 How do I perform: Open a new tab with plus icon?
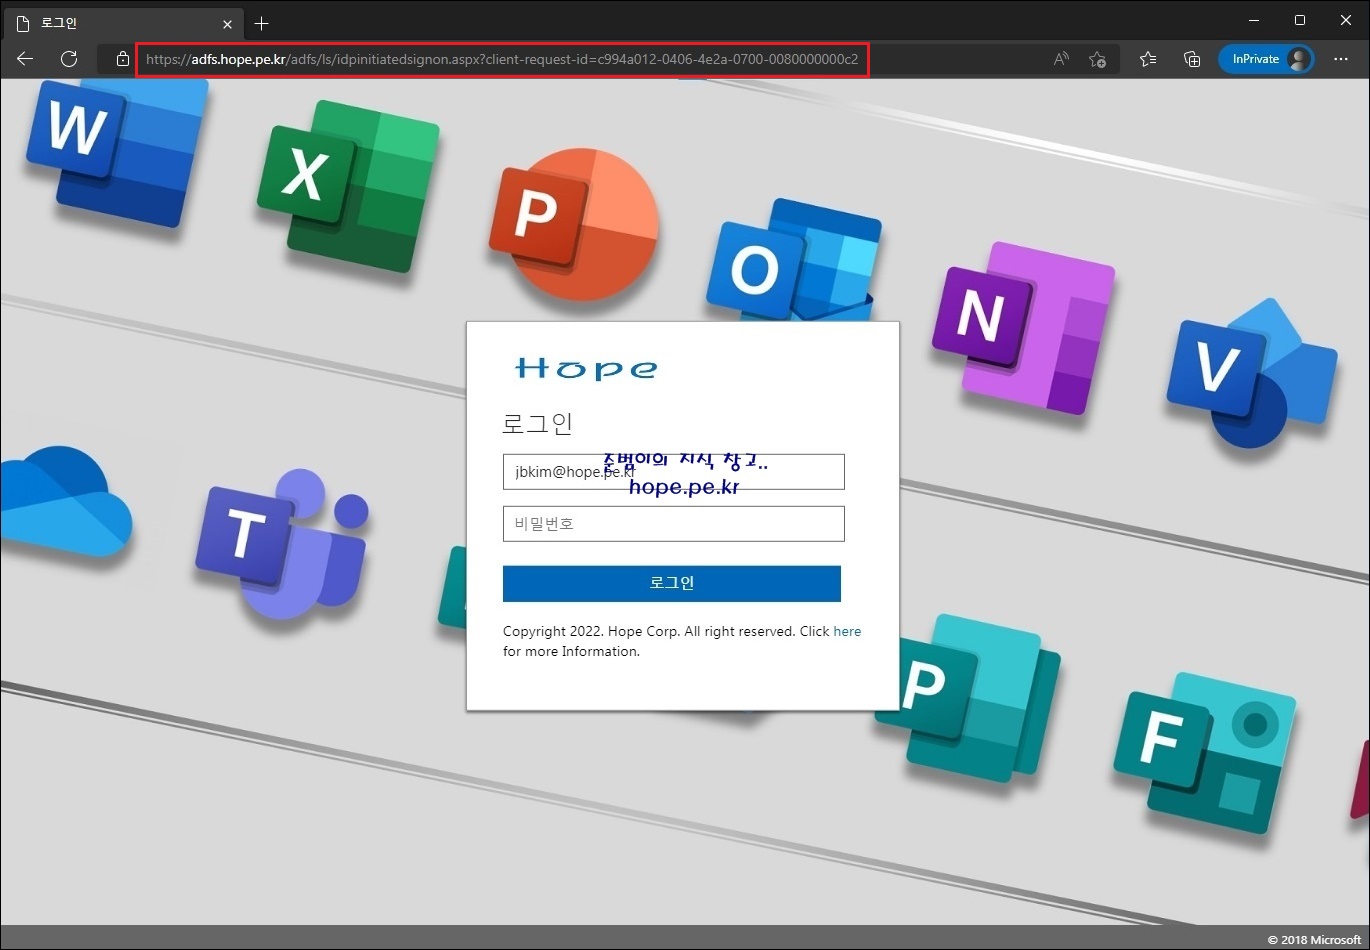tap(261, 23)
